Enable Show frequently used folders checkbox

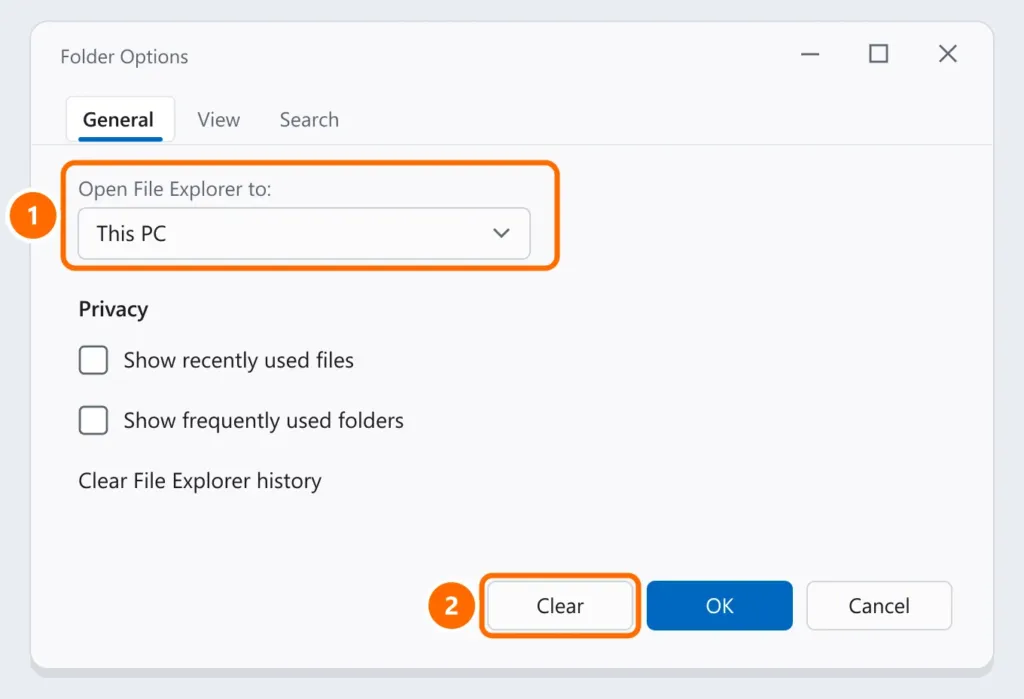93,420
